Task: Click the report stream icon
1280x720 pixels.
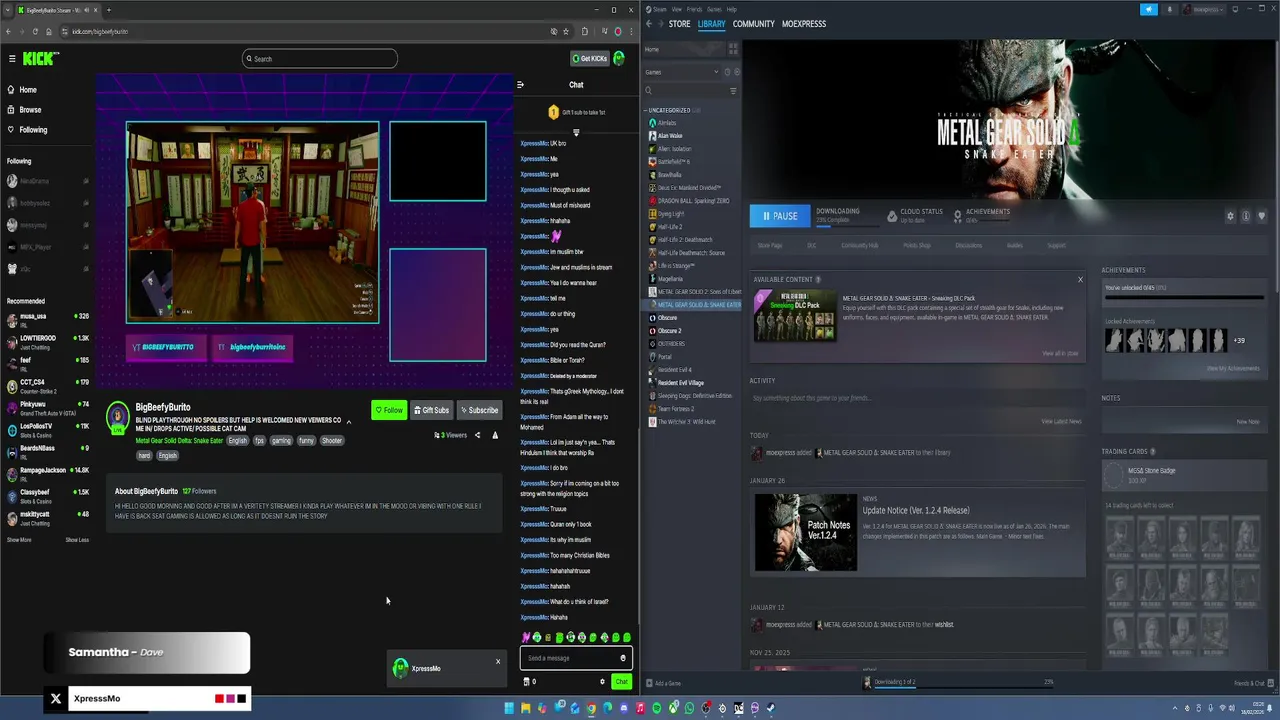Action: pos(495,435)
